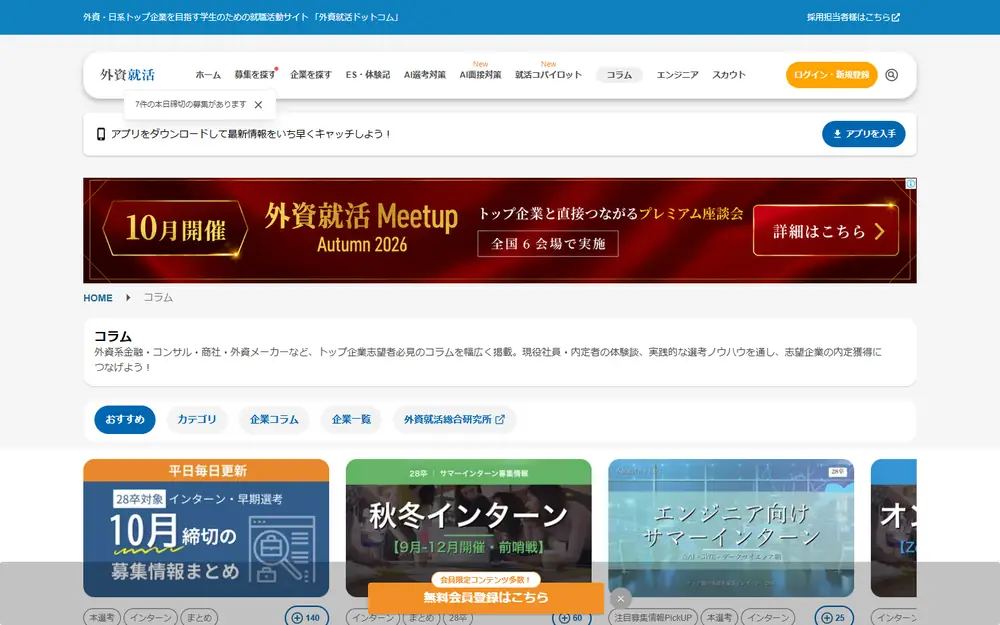Click the plus 25 counter badge

(x=834, y=617)
